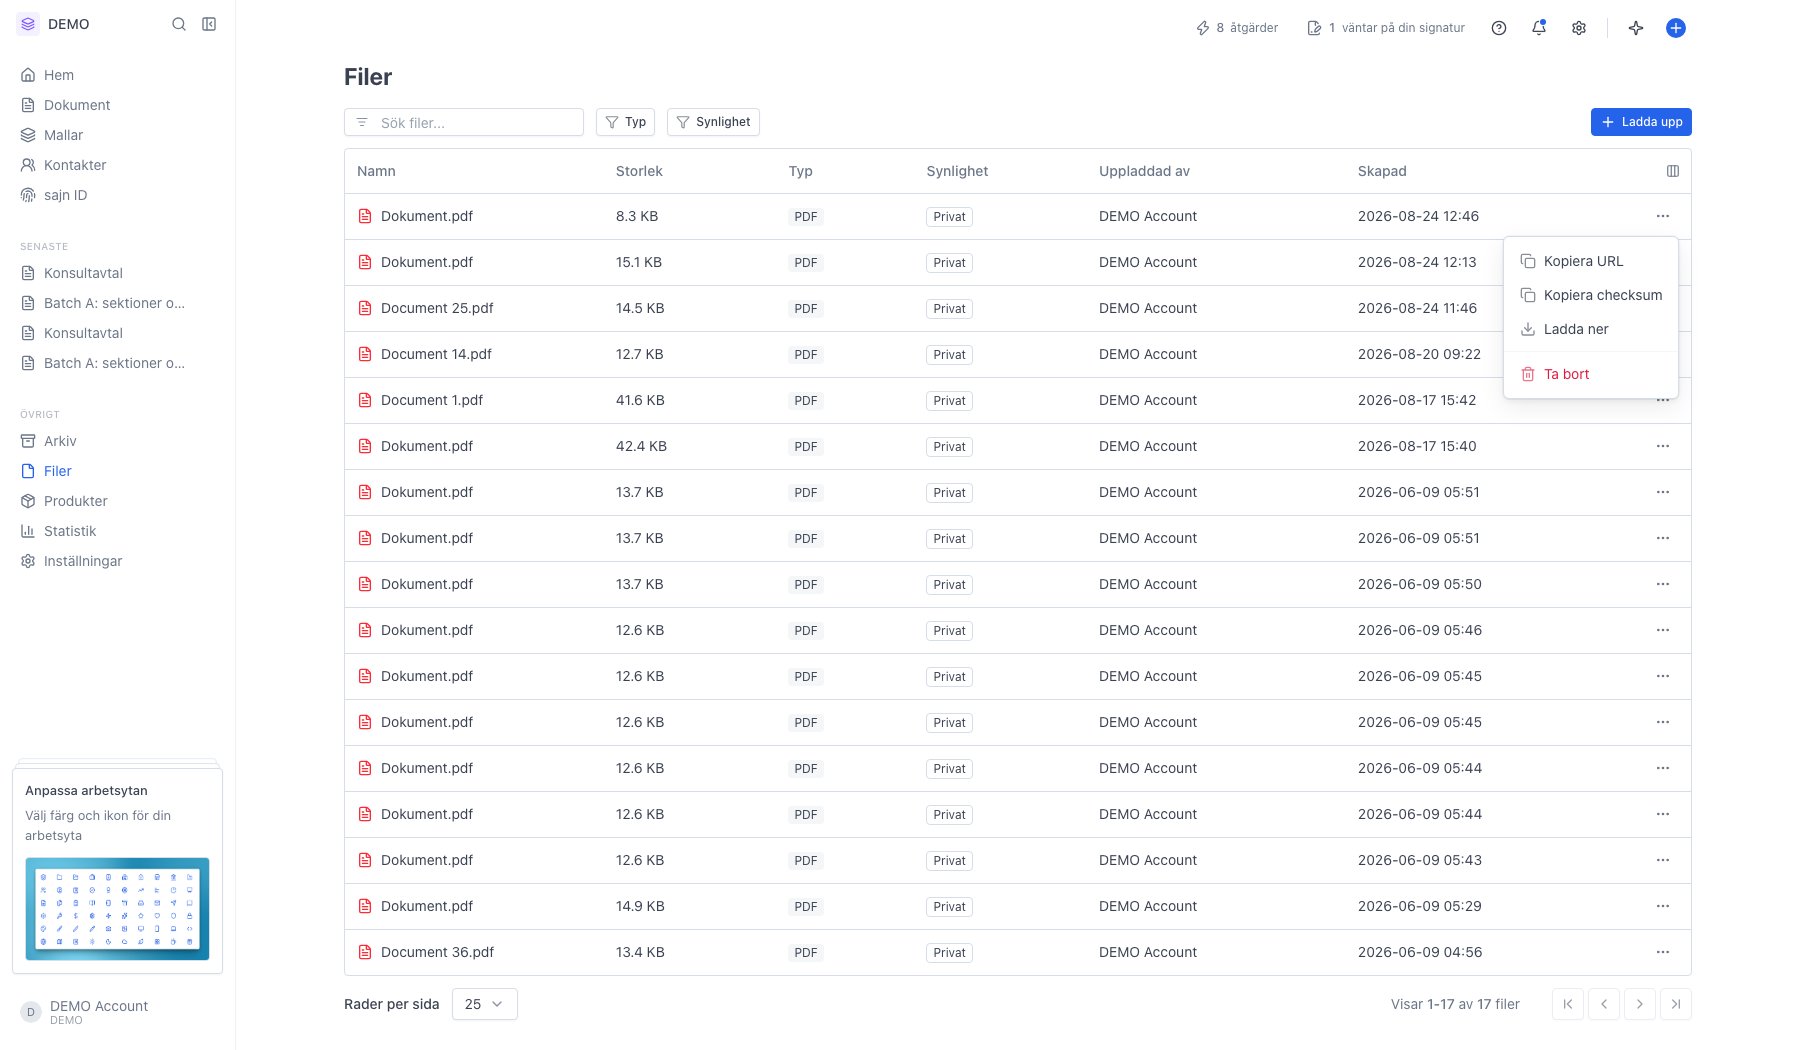Go to sajn ID in sidebar
1800x1050 pixels.
click(66, 195)
